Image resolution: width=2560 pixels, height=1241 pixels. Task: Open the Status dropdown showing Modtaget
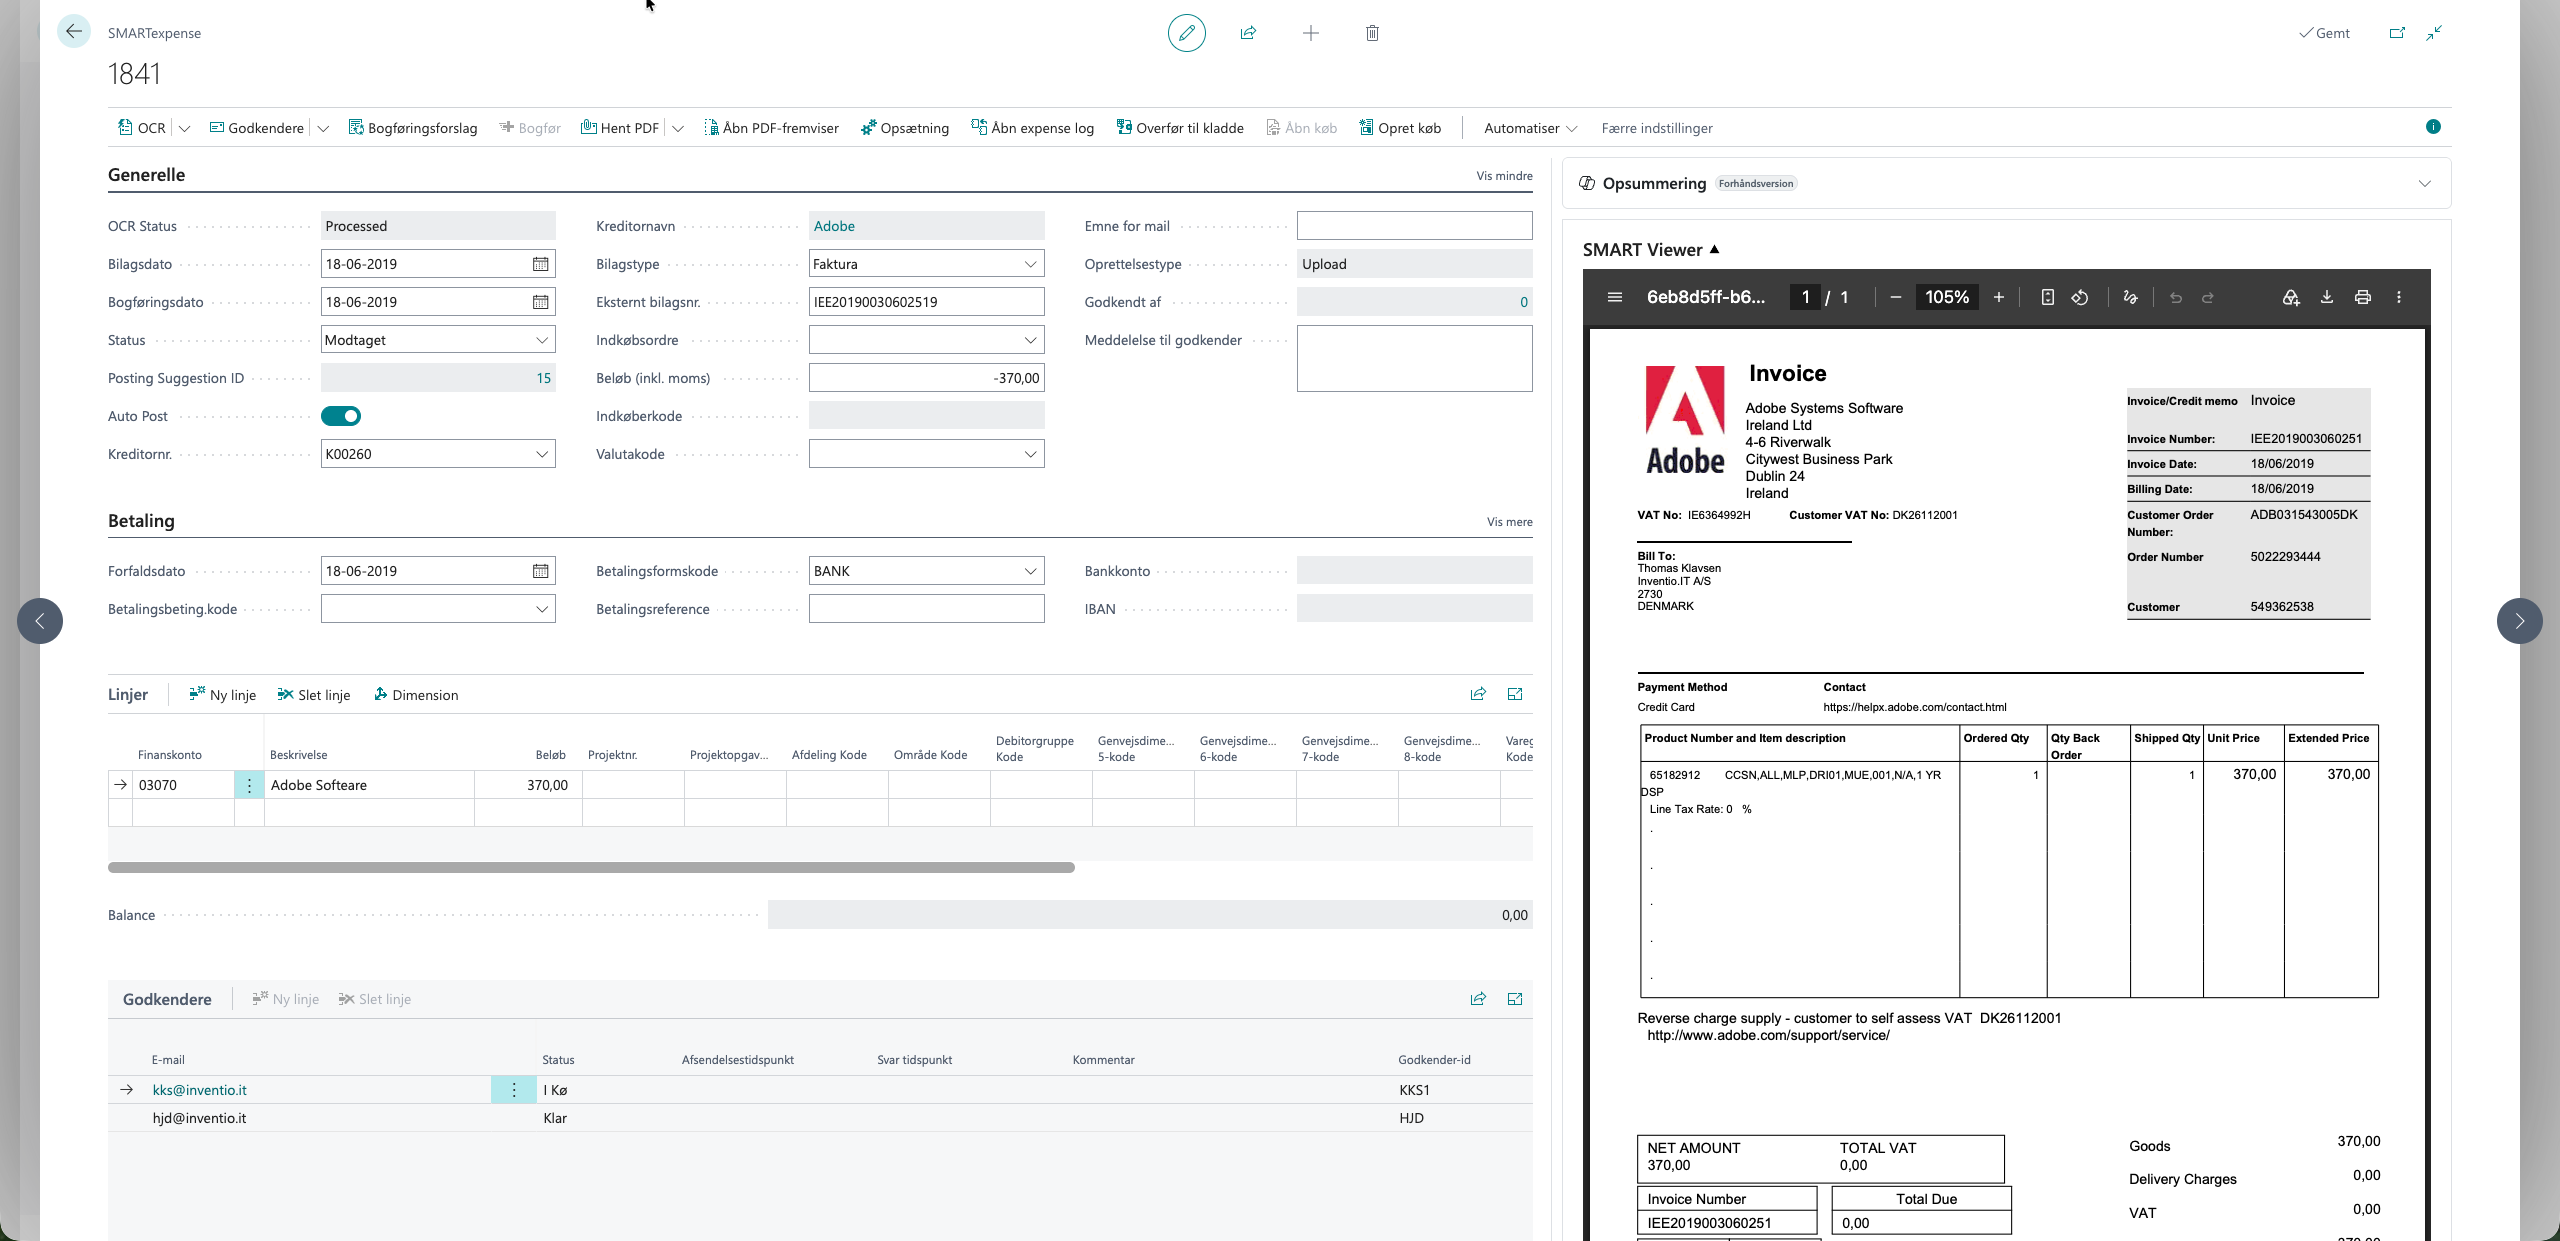coord(542,340)
